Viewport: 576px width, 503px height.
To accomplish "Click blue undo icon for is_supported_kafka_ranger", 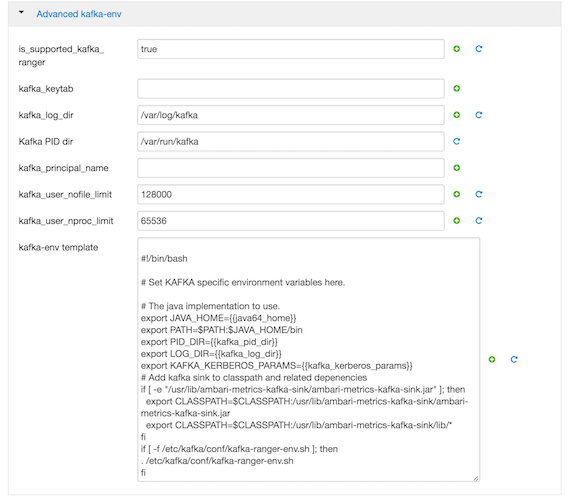I will coord(479,49).
